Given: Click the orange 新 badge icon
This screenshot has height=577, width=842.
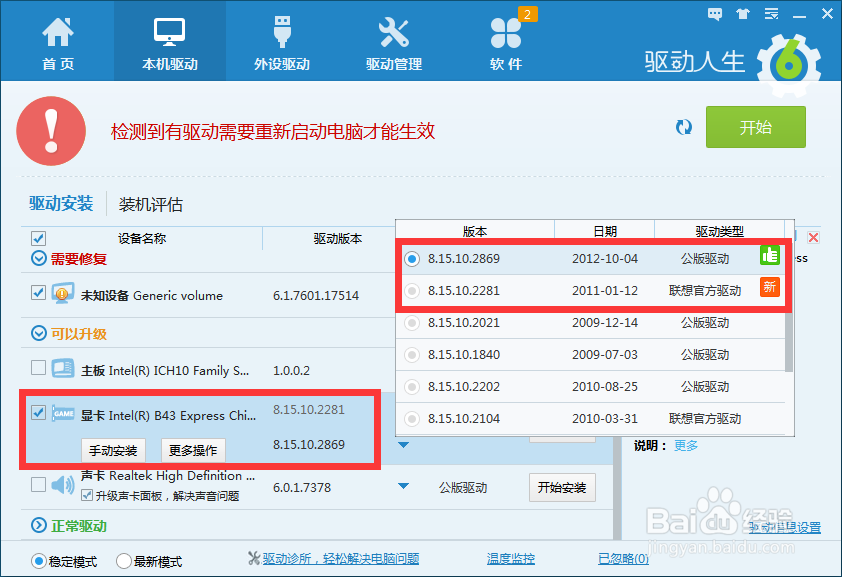Looking at the screenshot, I should pos(770,287).
